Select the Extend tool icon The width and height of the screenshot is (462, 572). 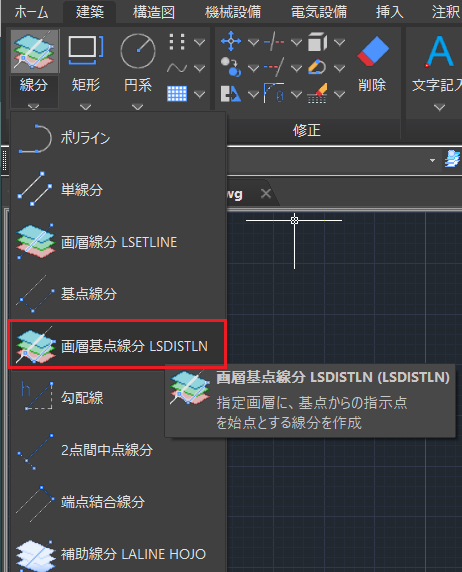(x=274, y=67)
